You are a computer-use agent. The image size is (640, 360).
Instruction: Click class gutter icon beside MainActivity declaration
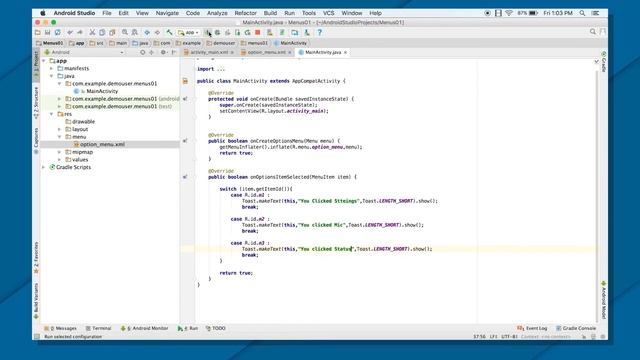tap(185, 81)
